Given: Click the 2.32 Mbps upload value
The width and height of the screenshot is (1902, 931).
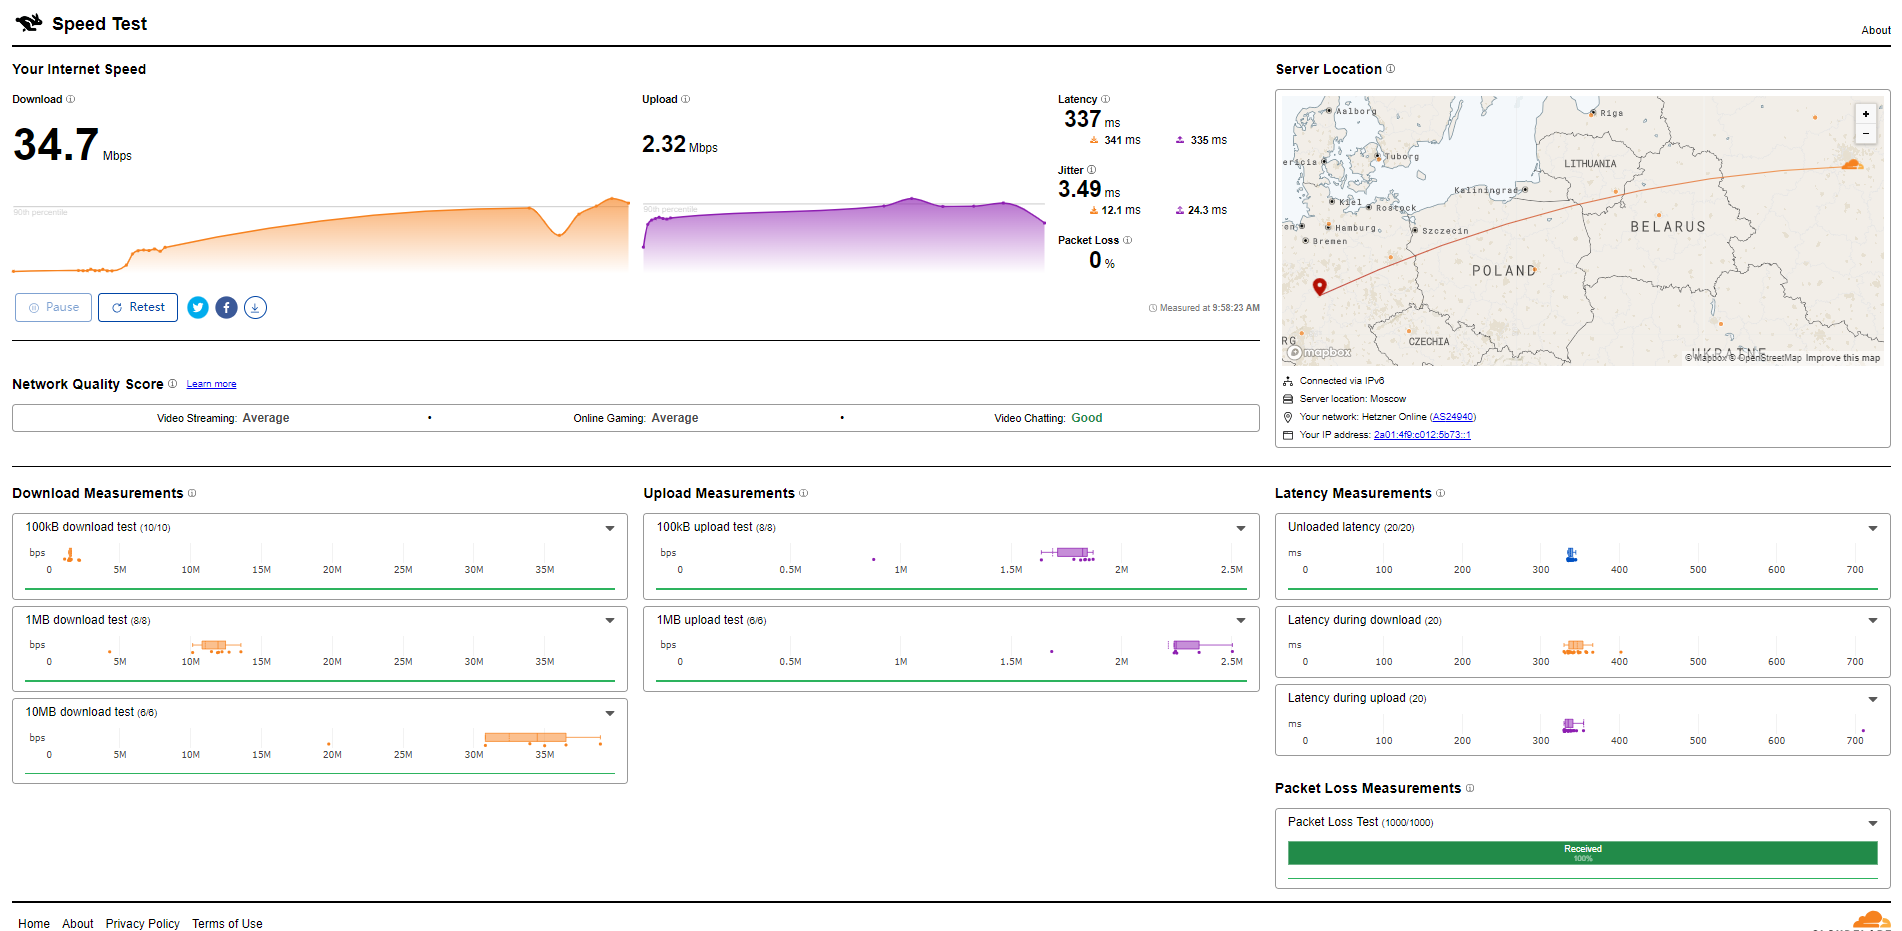Looking at the screenshot, I should (680, 145).
